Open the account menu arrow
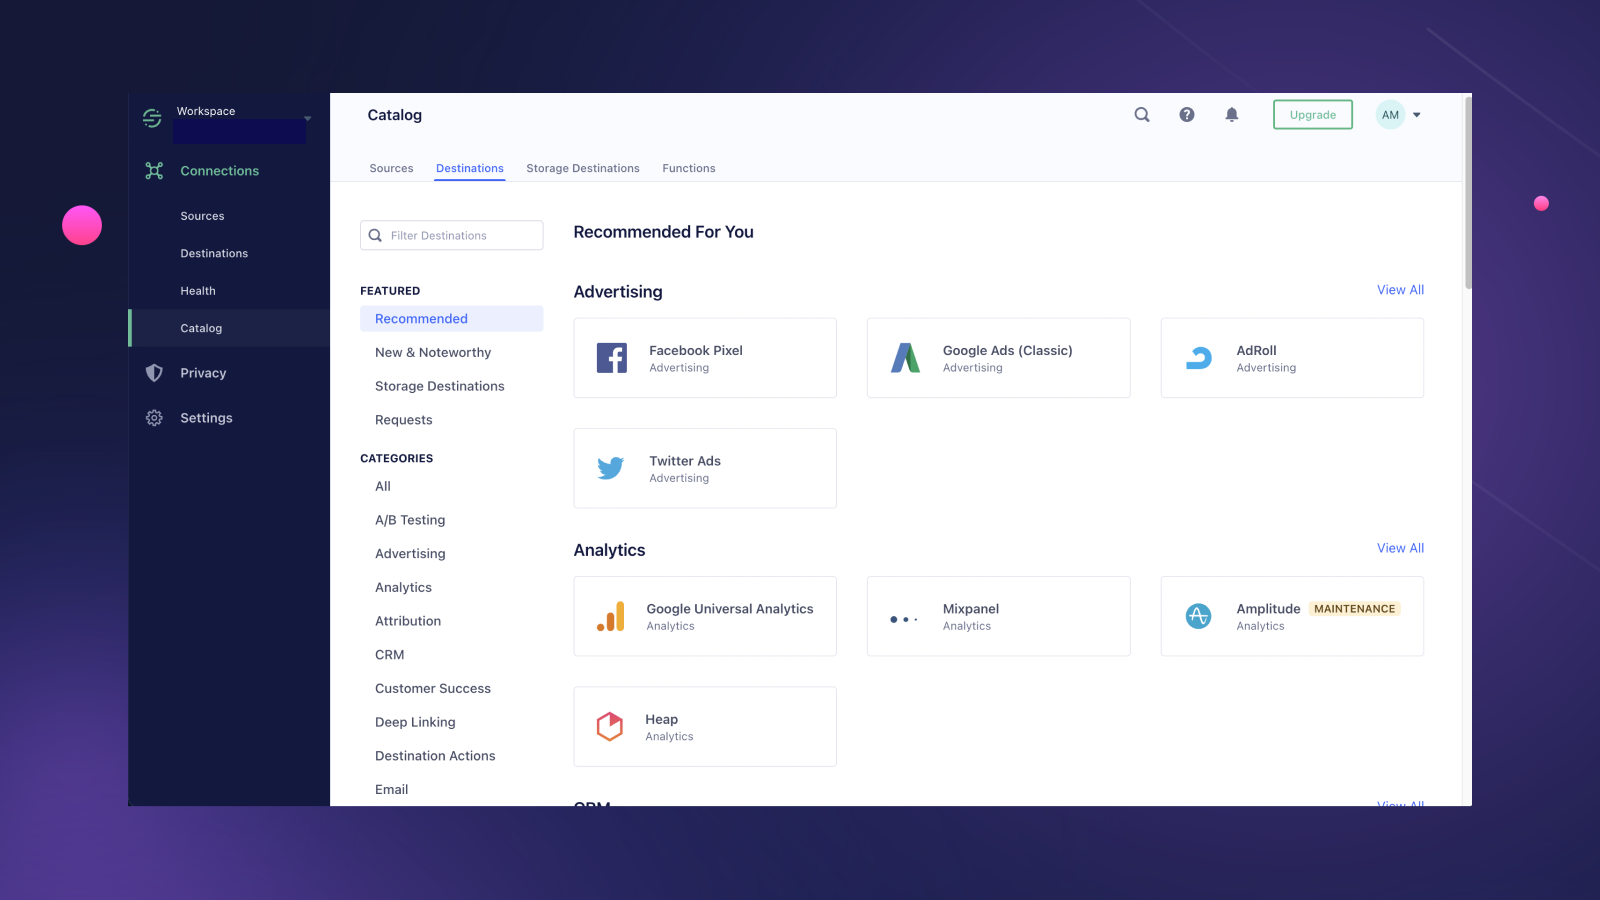Image resolution: width=1600 pixels, height=900 pixels. [1417, 115]
